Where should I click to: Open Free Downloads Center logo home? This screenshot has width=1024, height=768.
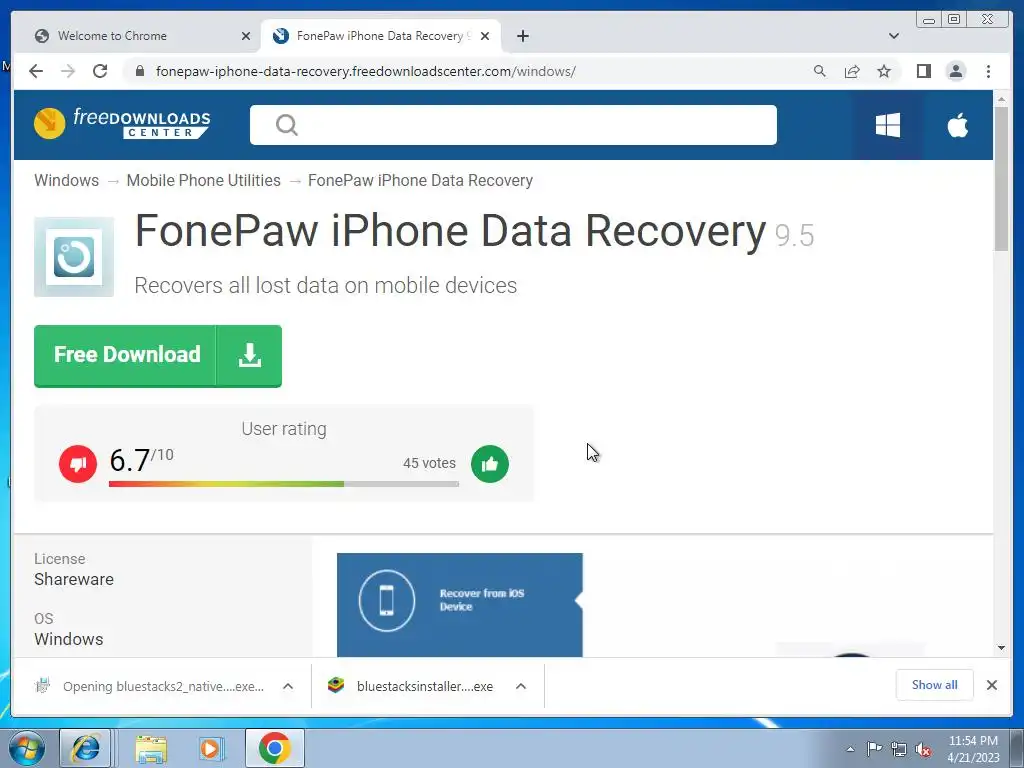pos(122,123)
